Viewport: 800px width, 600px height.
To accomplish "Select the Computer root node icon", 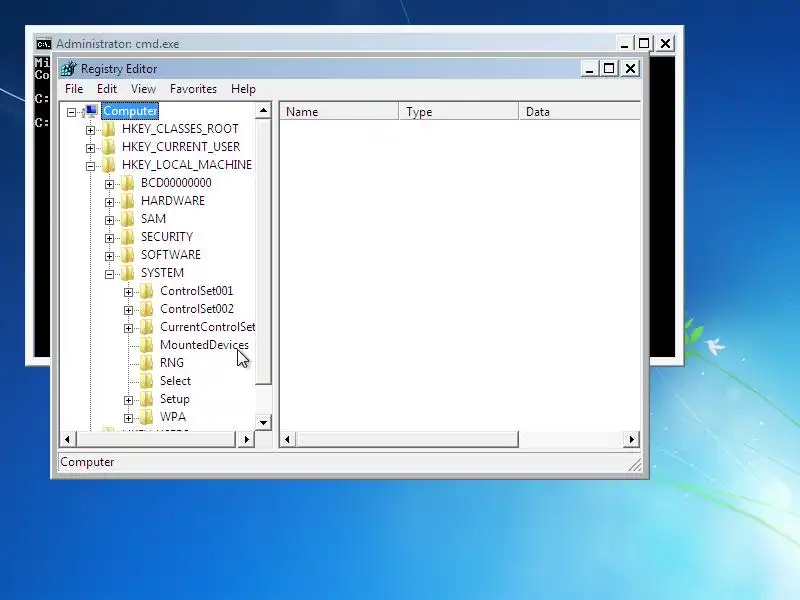I will click(x=91, y=111).
